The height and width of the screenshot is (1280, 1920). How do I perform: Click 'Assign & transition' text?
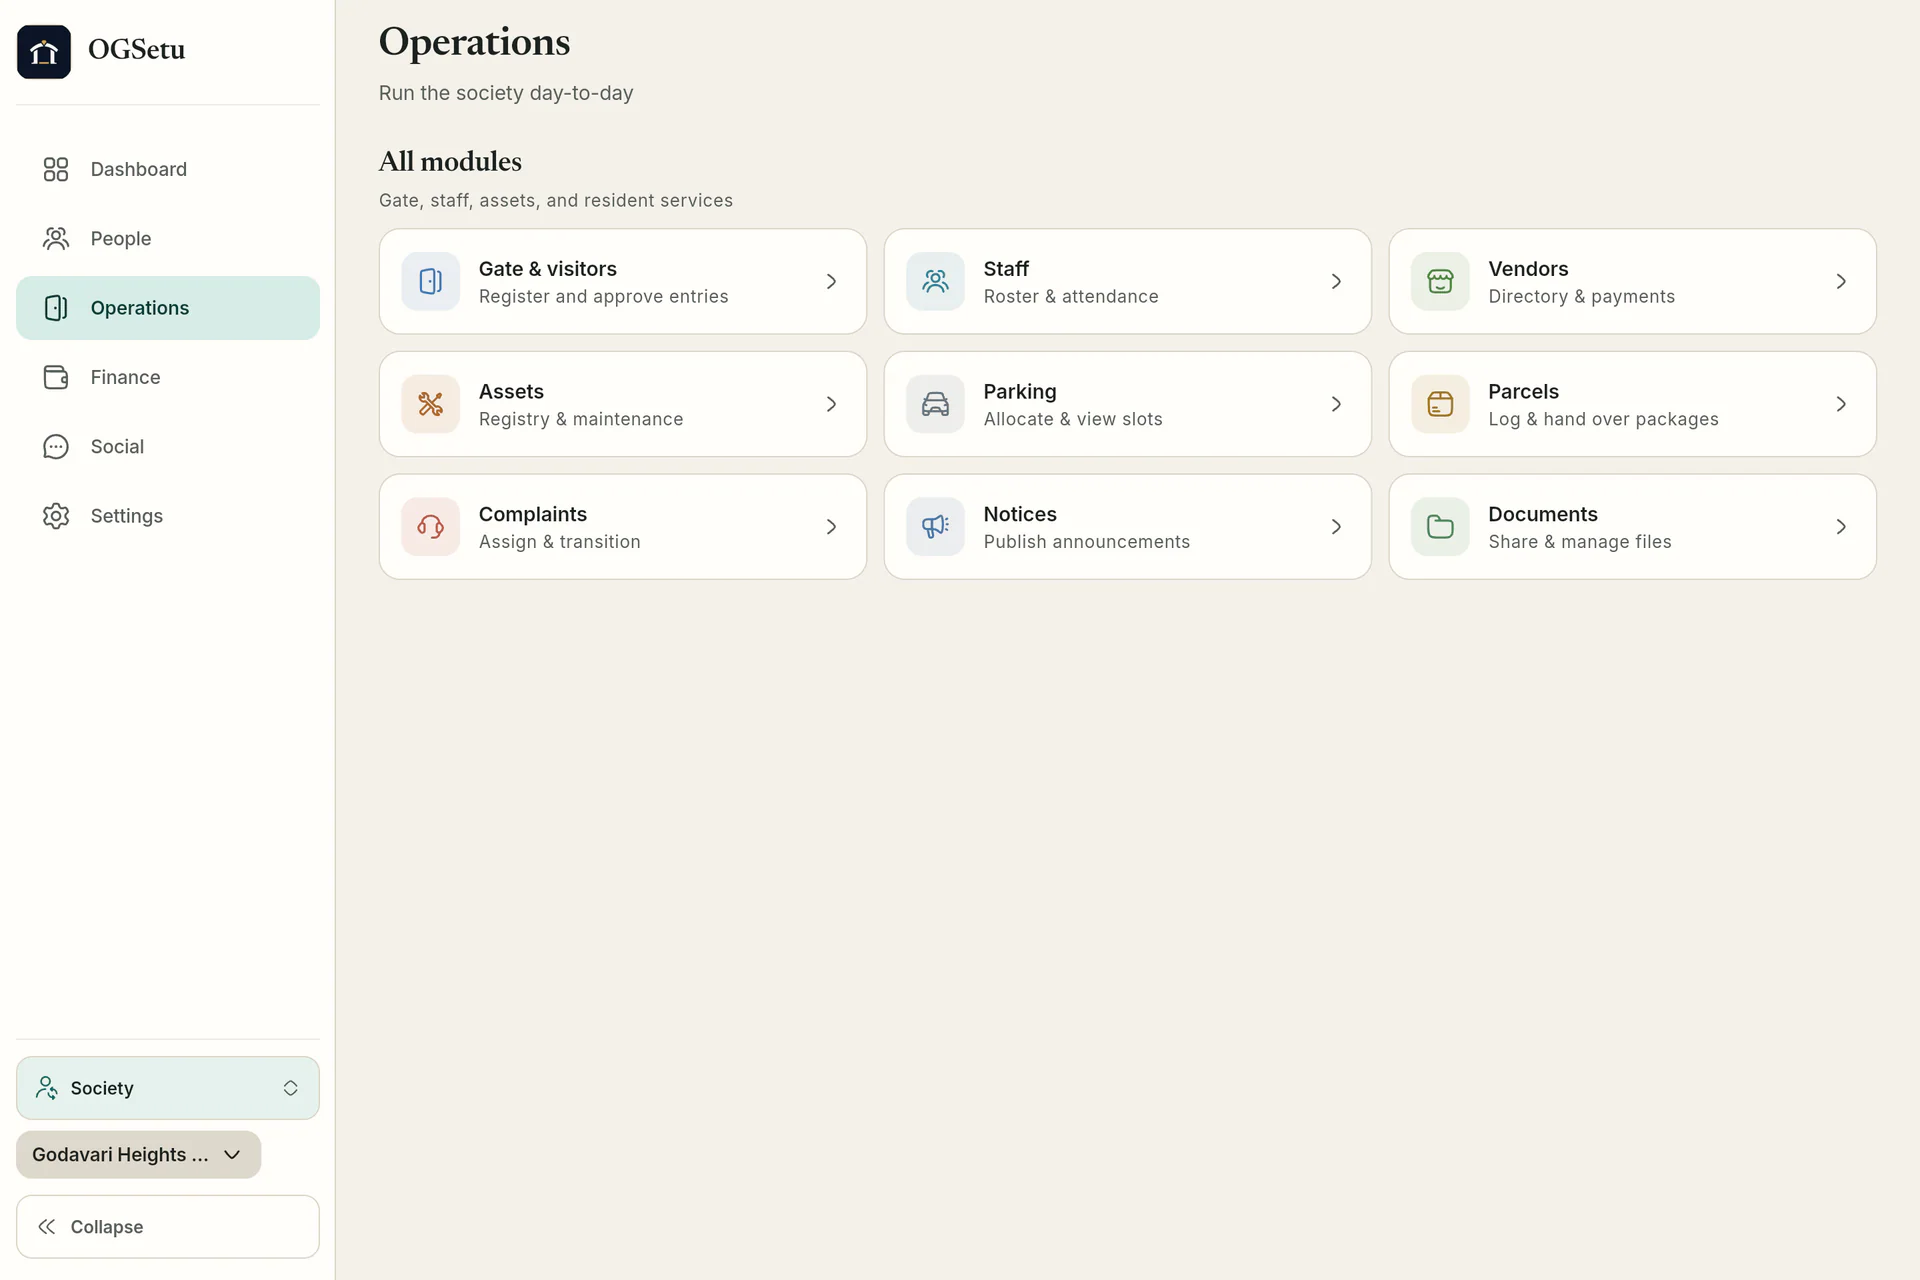click(x=560, y=541)
